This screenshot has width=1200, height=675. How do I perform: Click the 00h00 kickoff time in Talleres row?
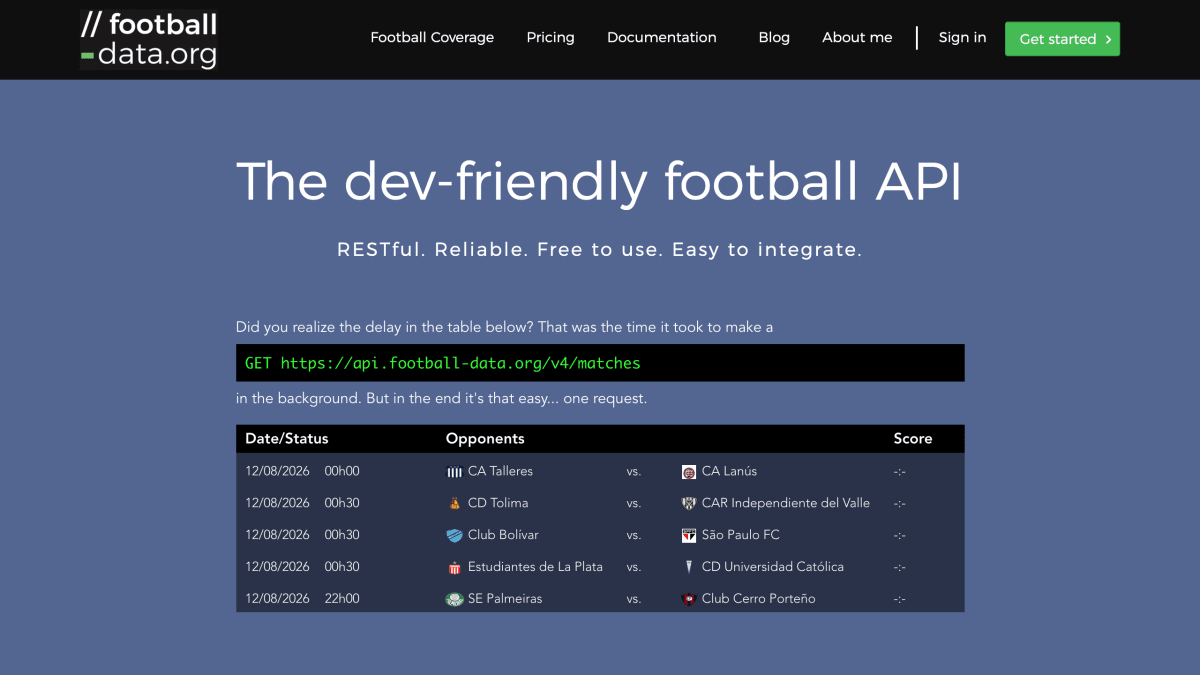click(342, 471)
